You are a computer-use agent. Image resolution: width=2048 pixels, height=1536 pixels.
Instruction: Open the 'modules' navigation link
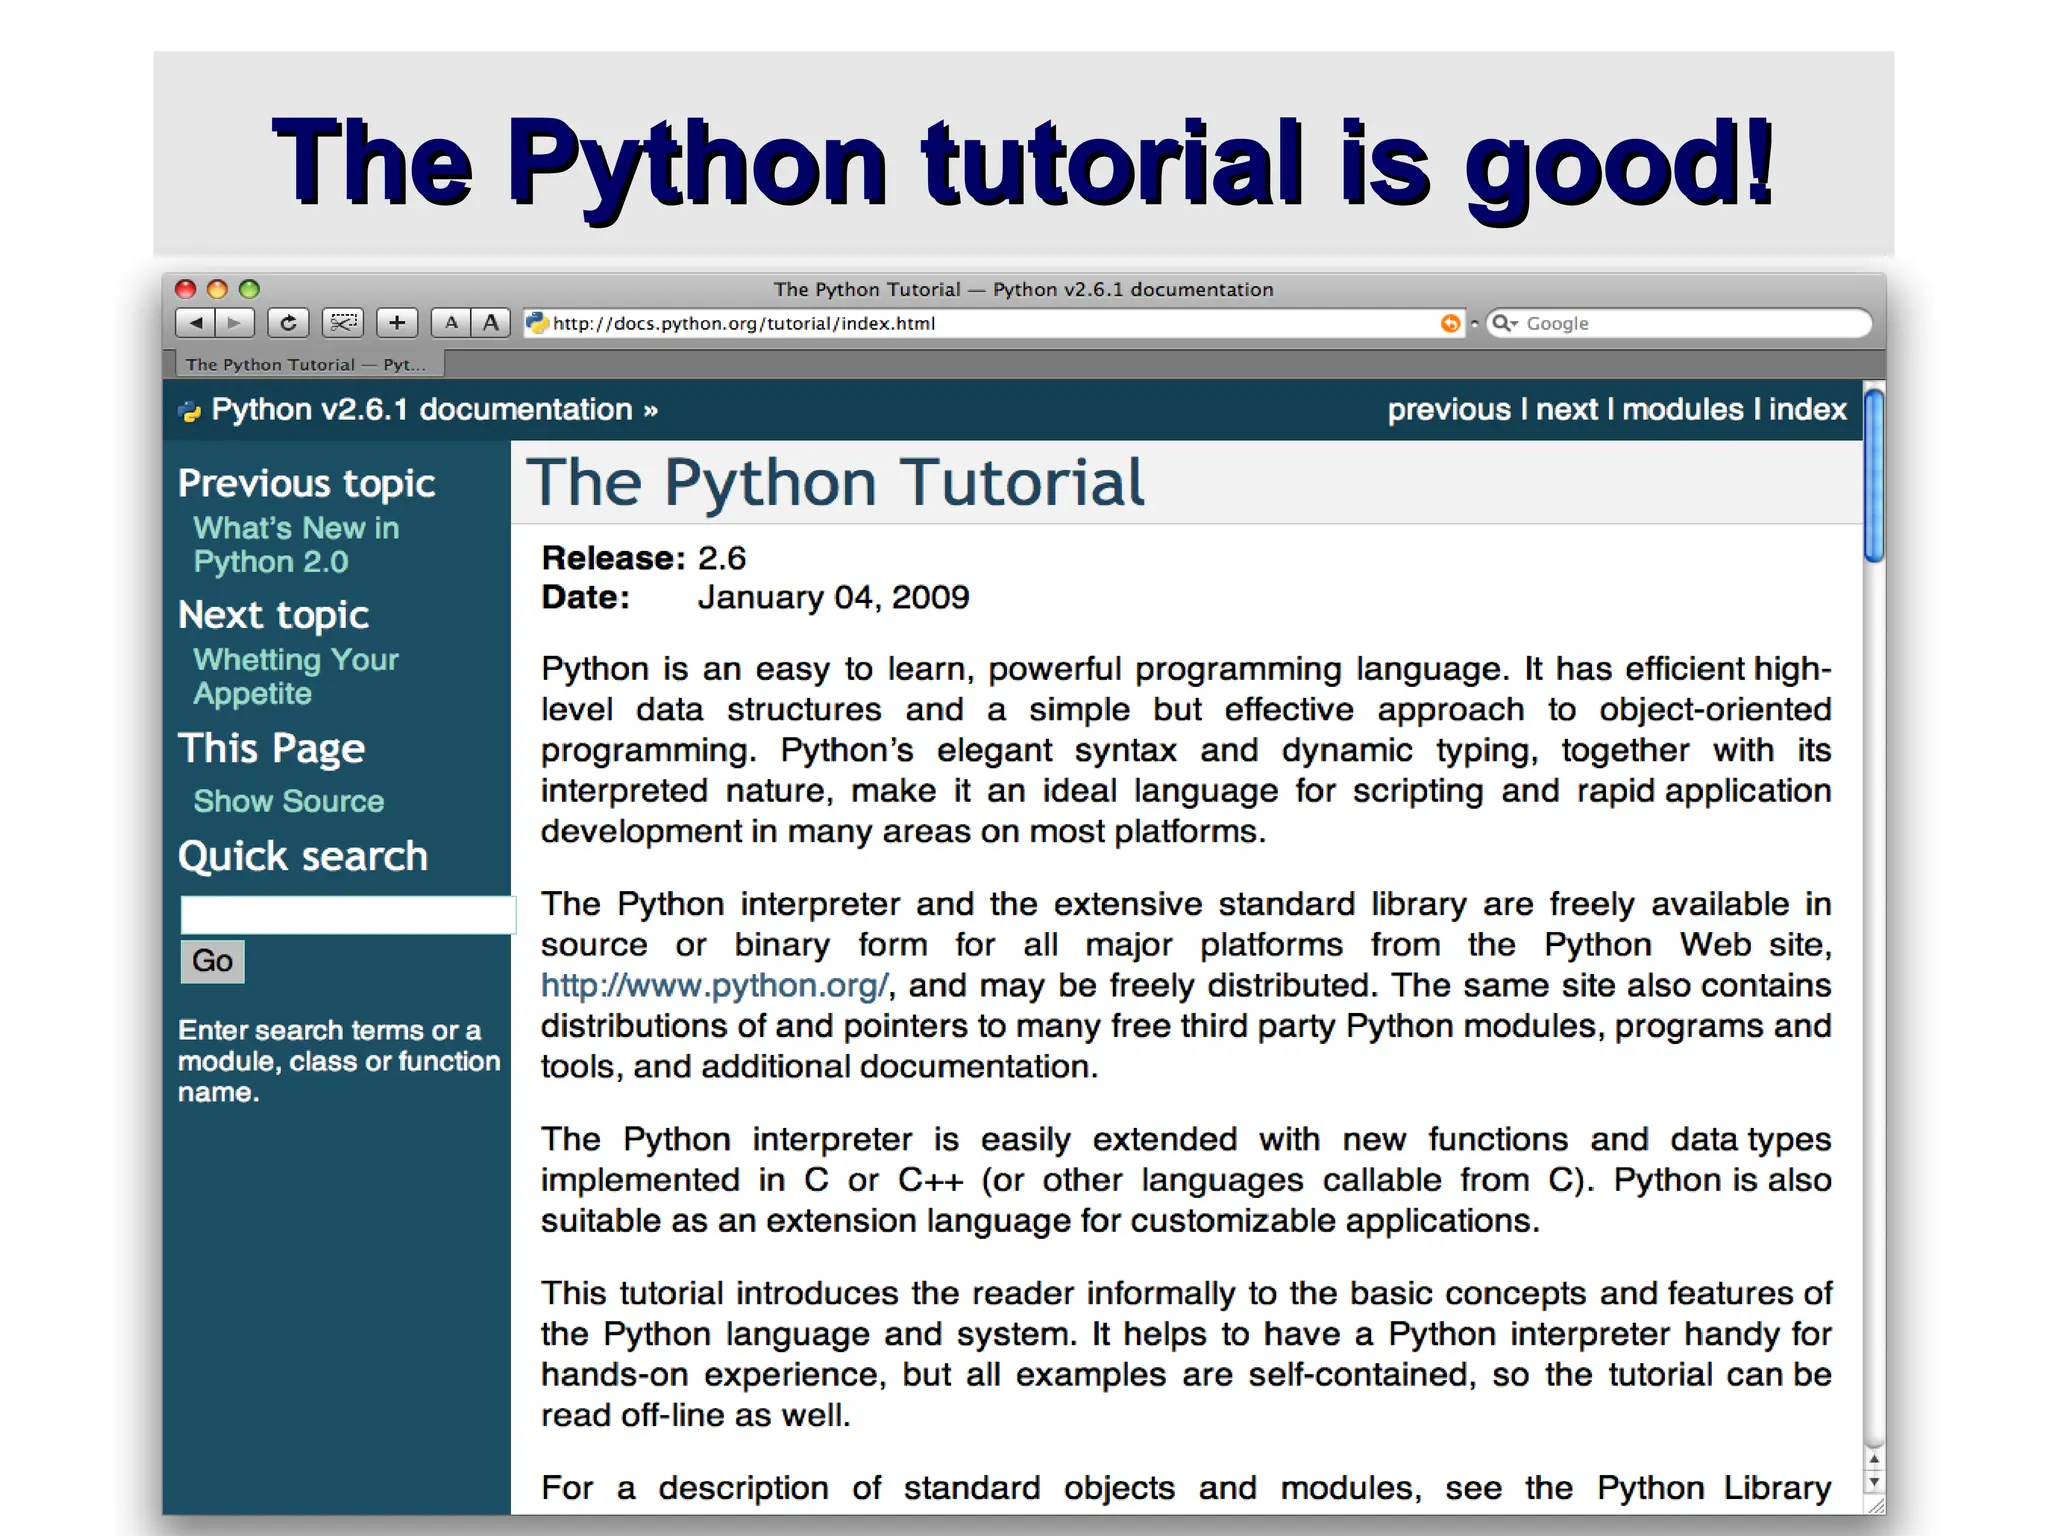[x=1682, y=410]
